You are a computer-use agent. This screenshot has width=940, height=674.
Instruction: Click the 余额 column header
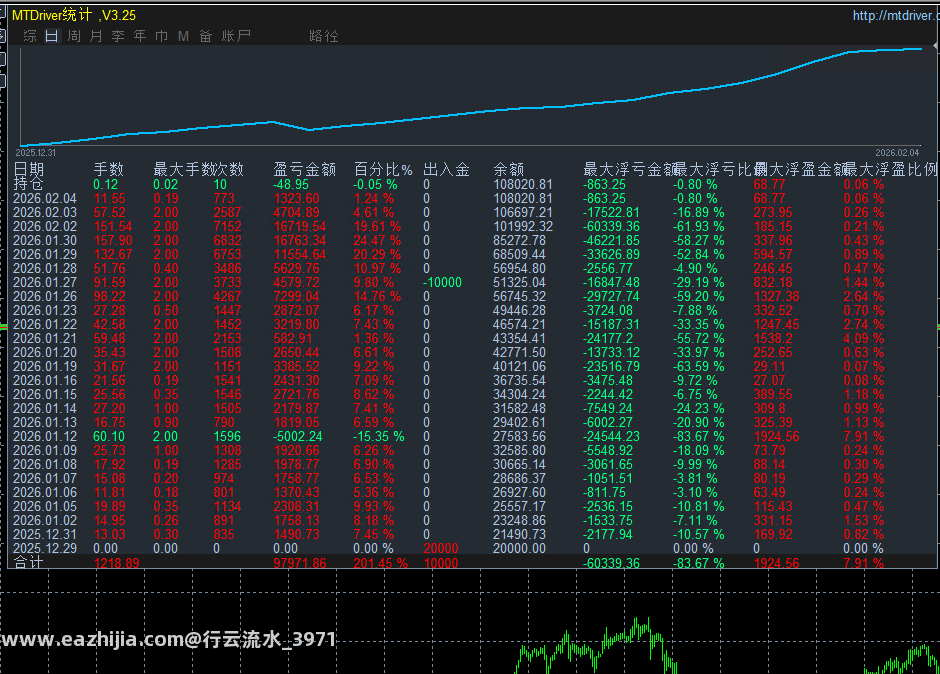tap(509, 170)
